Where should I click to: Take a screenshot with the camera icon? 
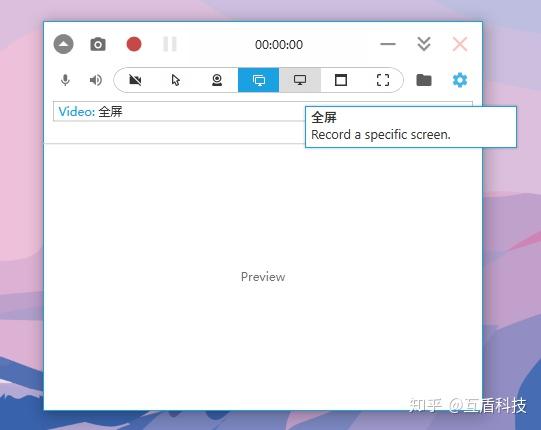(x=98, y=45)
